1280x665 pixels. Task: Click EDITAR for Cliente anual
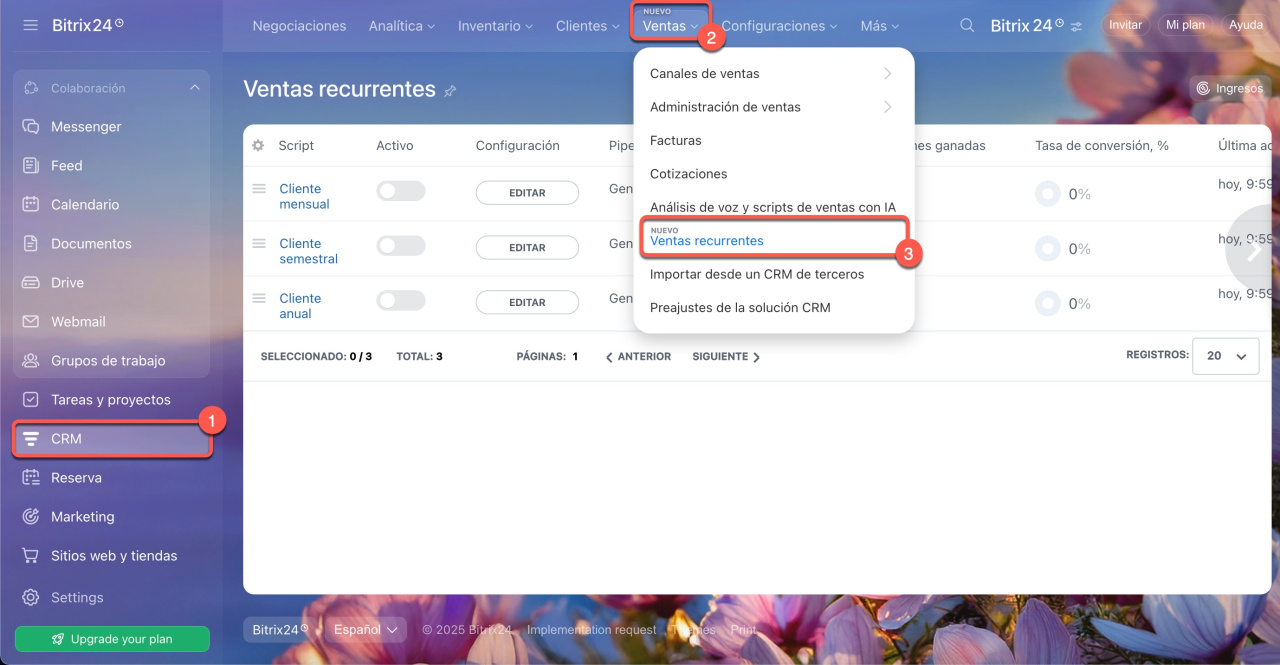point(527,303)
